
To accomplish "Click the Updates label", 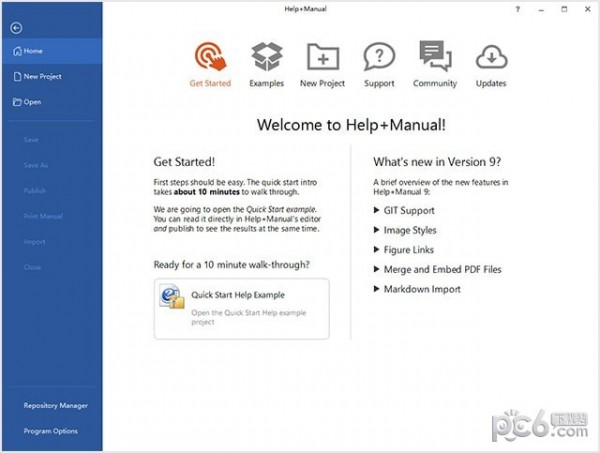I will pyautogui.click(x=491, y=83).
